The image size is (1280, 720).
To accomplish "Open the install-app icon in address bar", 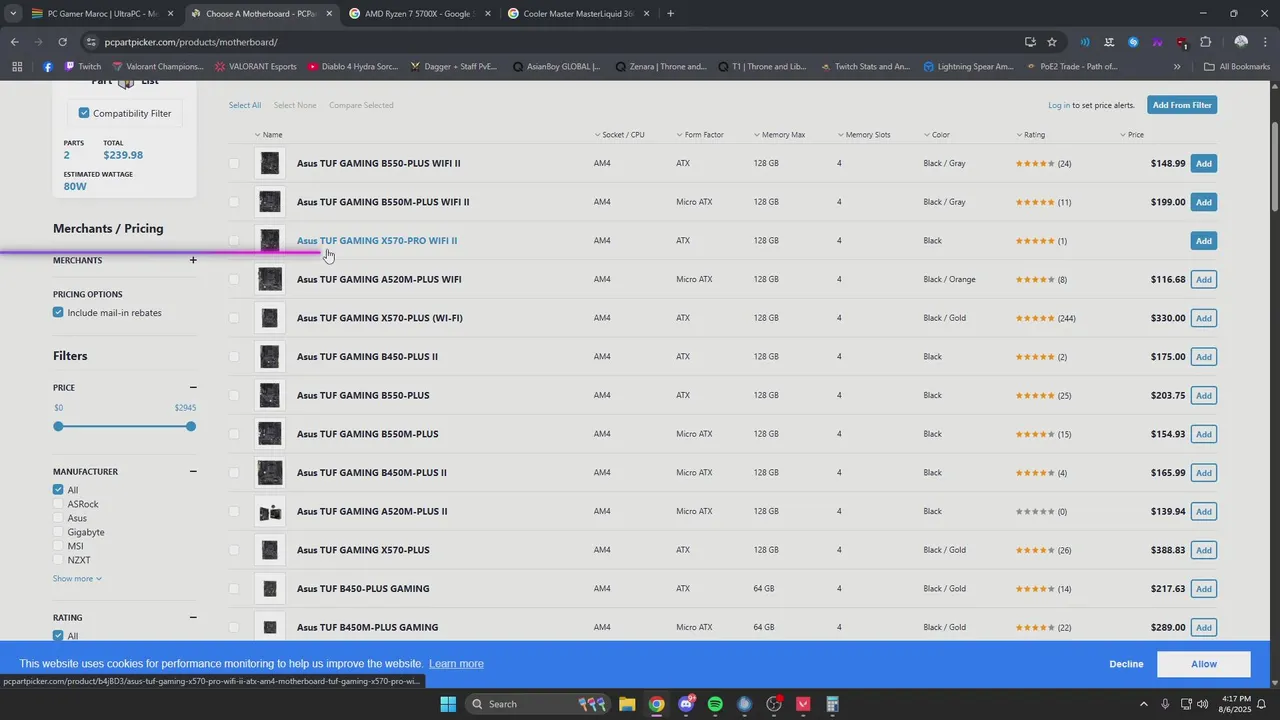I will 1030,42.
